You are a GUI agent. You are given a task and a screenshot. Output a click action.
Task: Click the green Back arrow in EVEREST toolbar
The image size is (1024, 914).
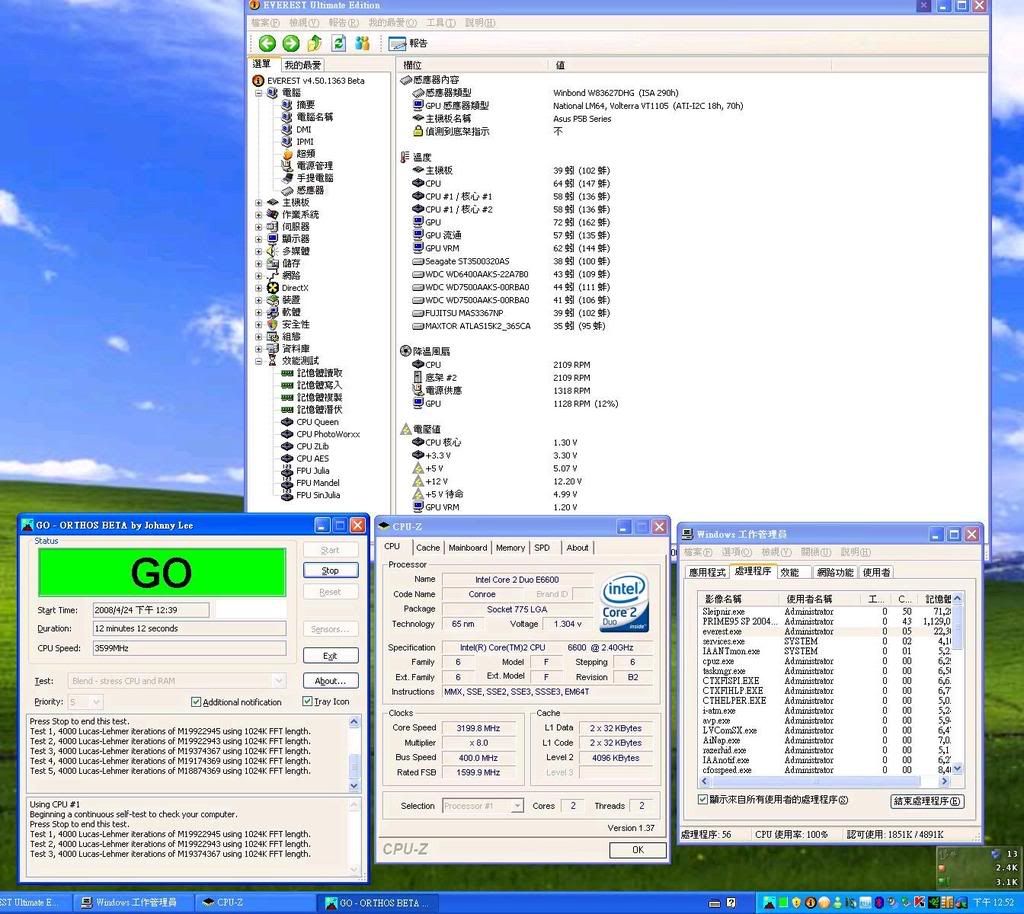click(267, 43)
